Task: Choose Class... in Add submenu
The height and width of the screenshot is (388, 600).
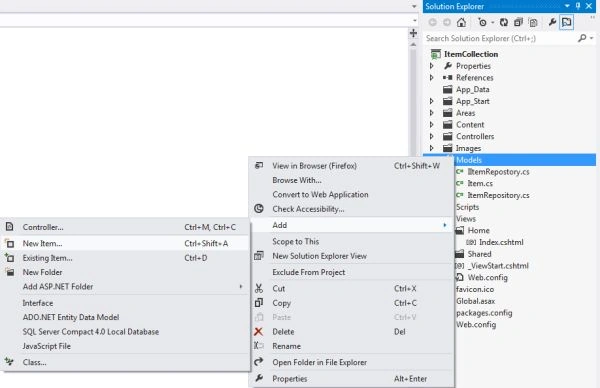Action: pos(125,362)
